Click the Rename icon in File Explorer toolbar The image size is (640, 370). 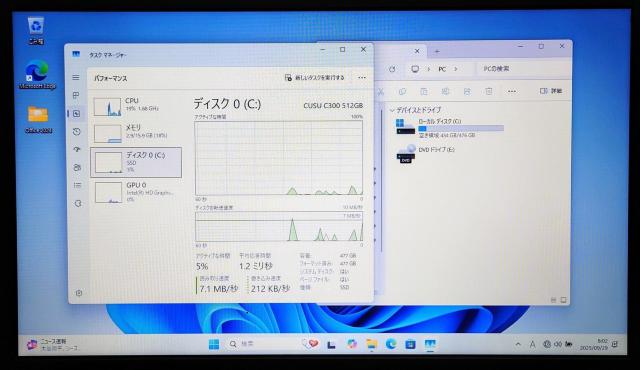[445, 92]
